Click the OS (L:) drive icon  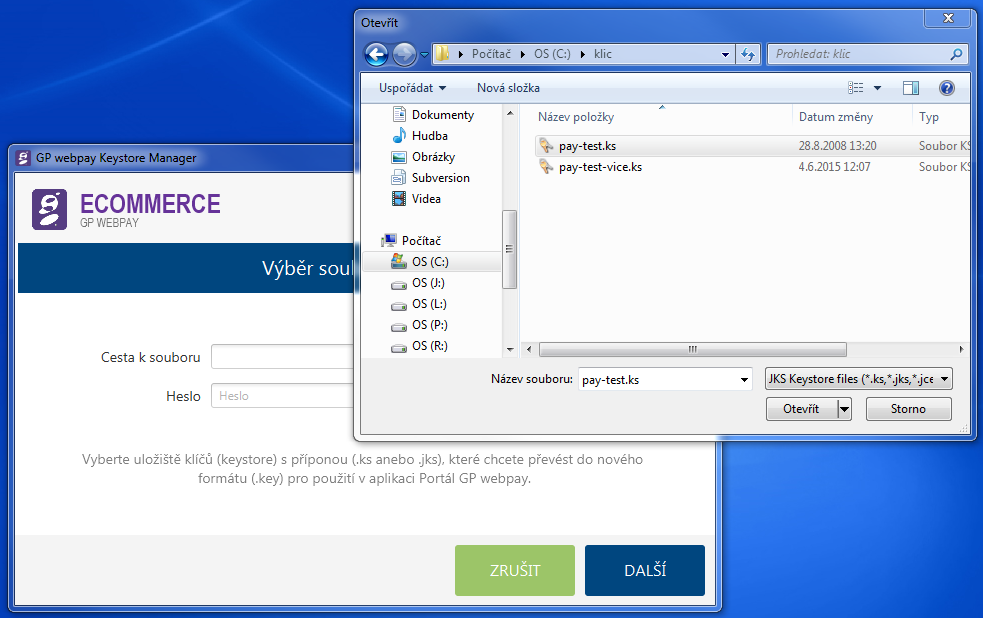399,306
